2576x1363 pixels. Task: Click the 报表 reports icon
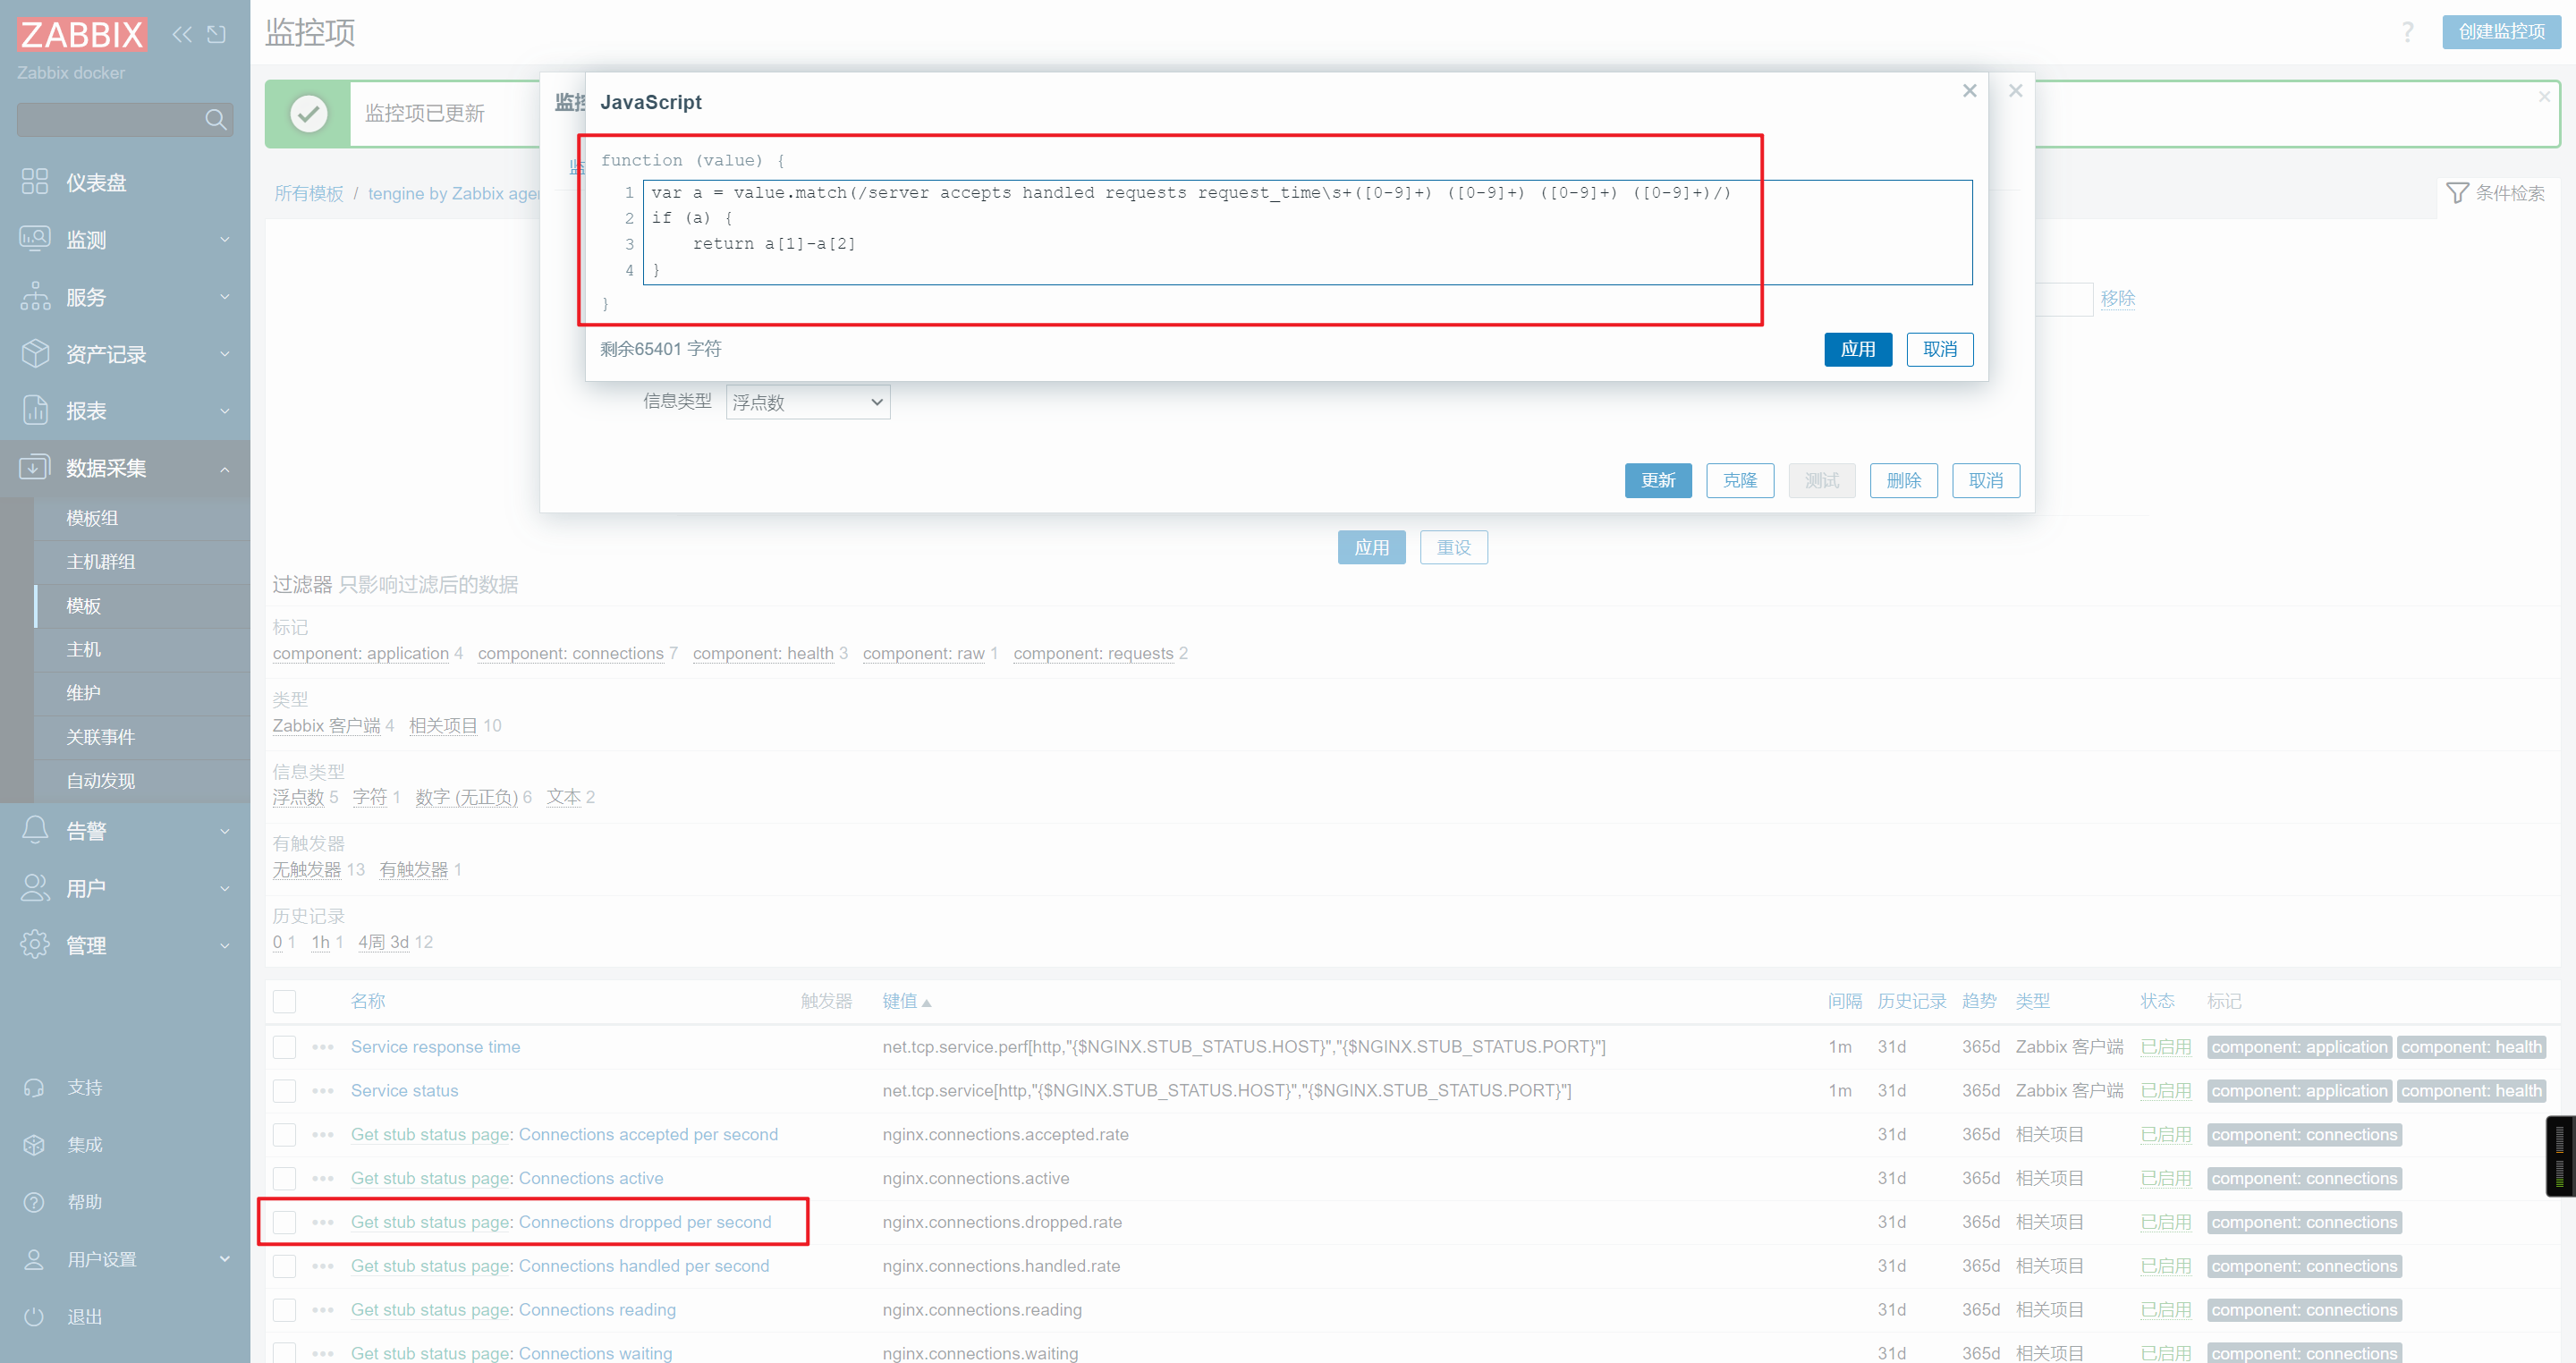coord(35,410)
